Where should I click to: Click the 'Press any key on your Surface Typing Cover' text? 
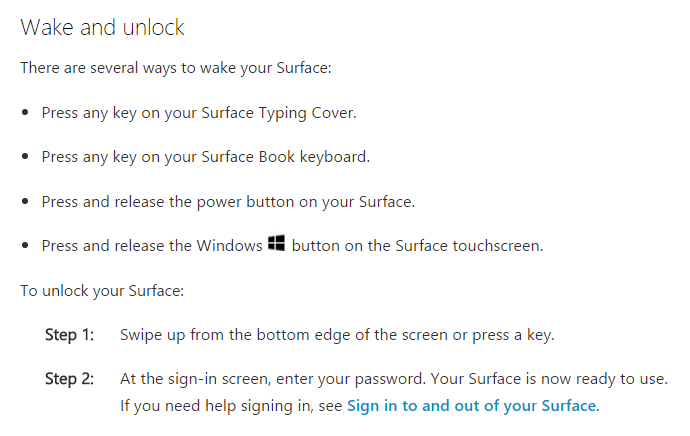coord(199,113)
